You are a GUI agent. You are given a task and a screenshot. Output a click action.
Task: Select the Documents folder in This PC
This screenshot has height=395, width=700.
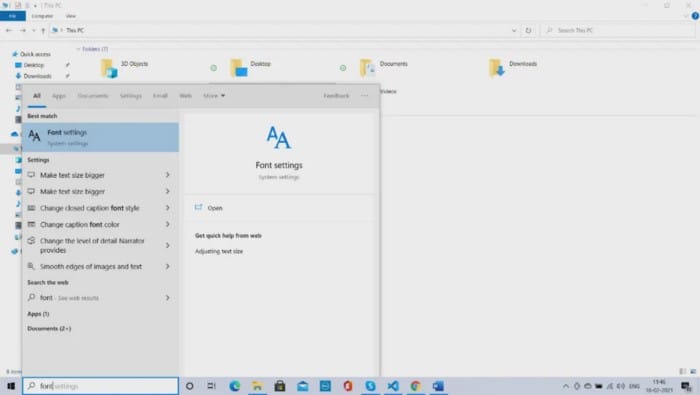click(x=384, y=68)
